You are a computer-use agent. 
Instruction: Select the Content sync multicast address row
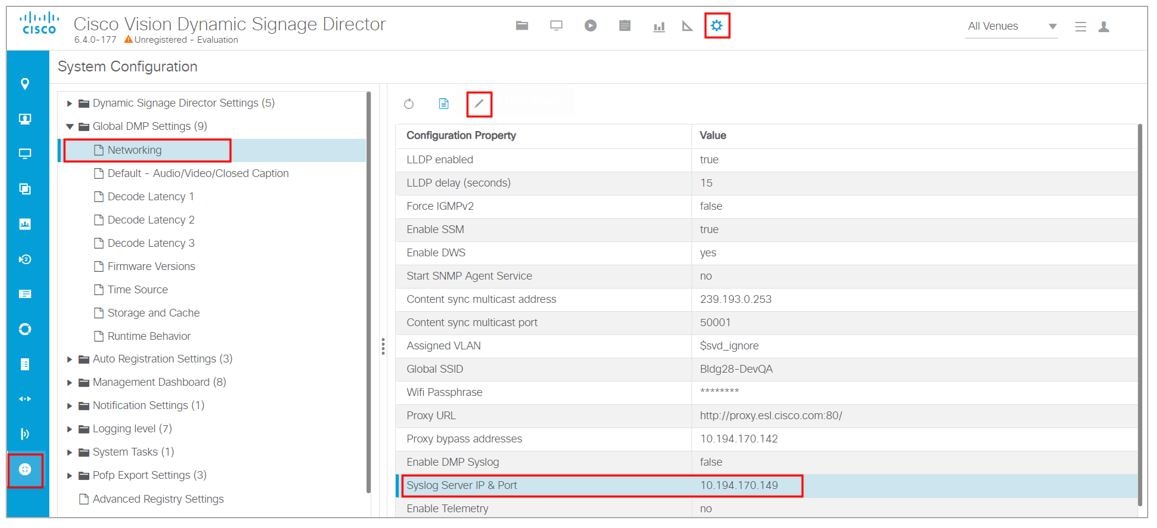pyautogui.click(x=767, y=299)
